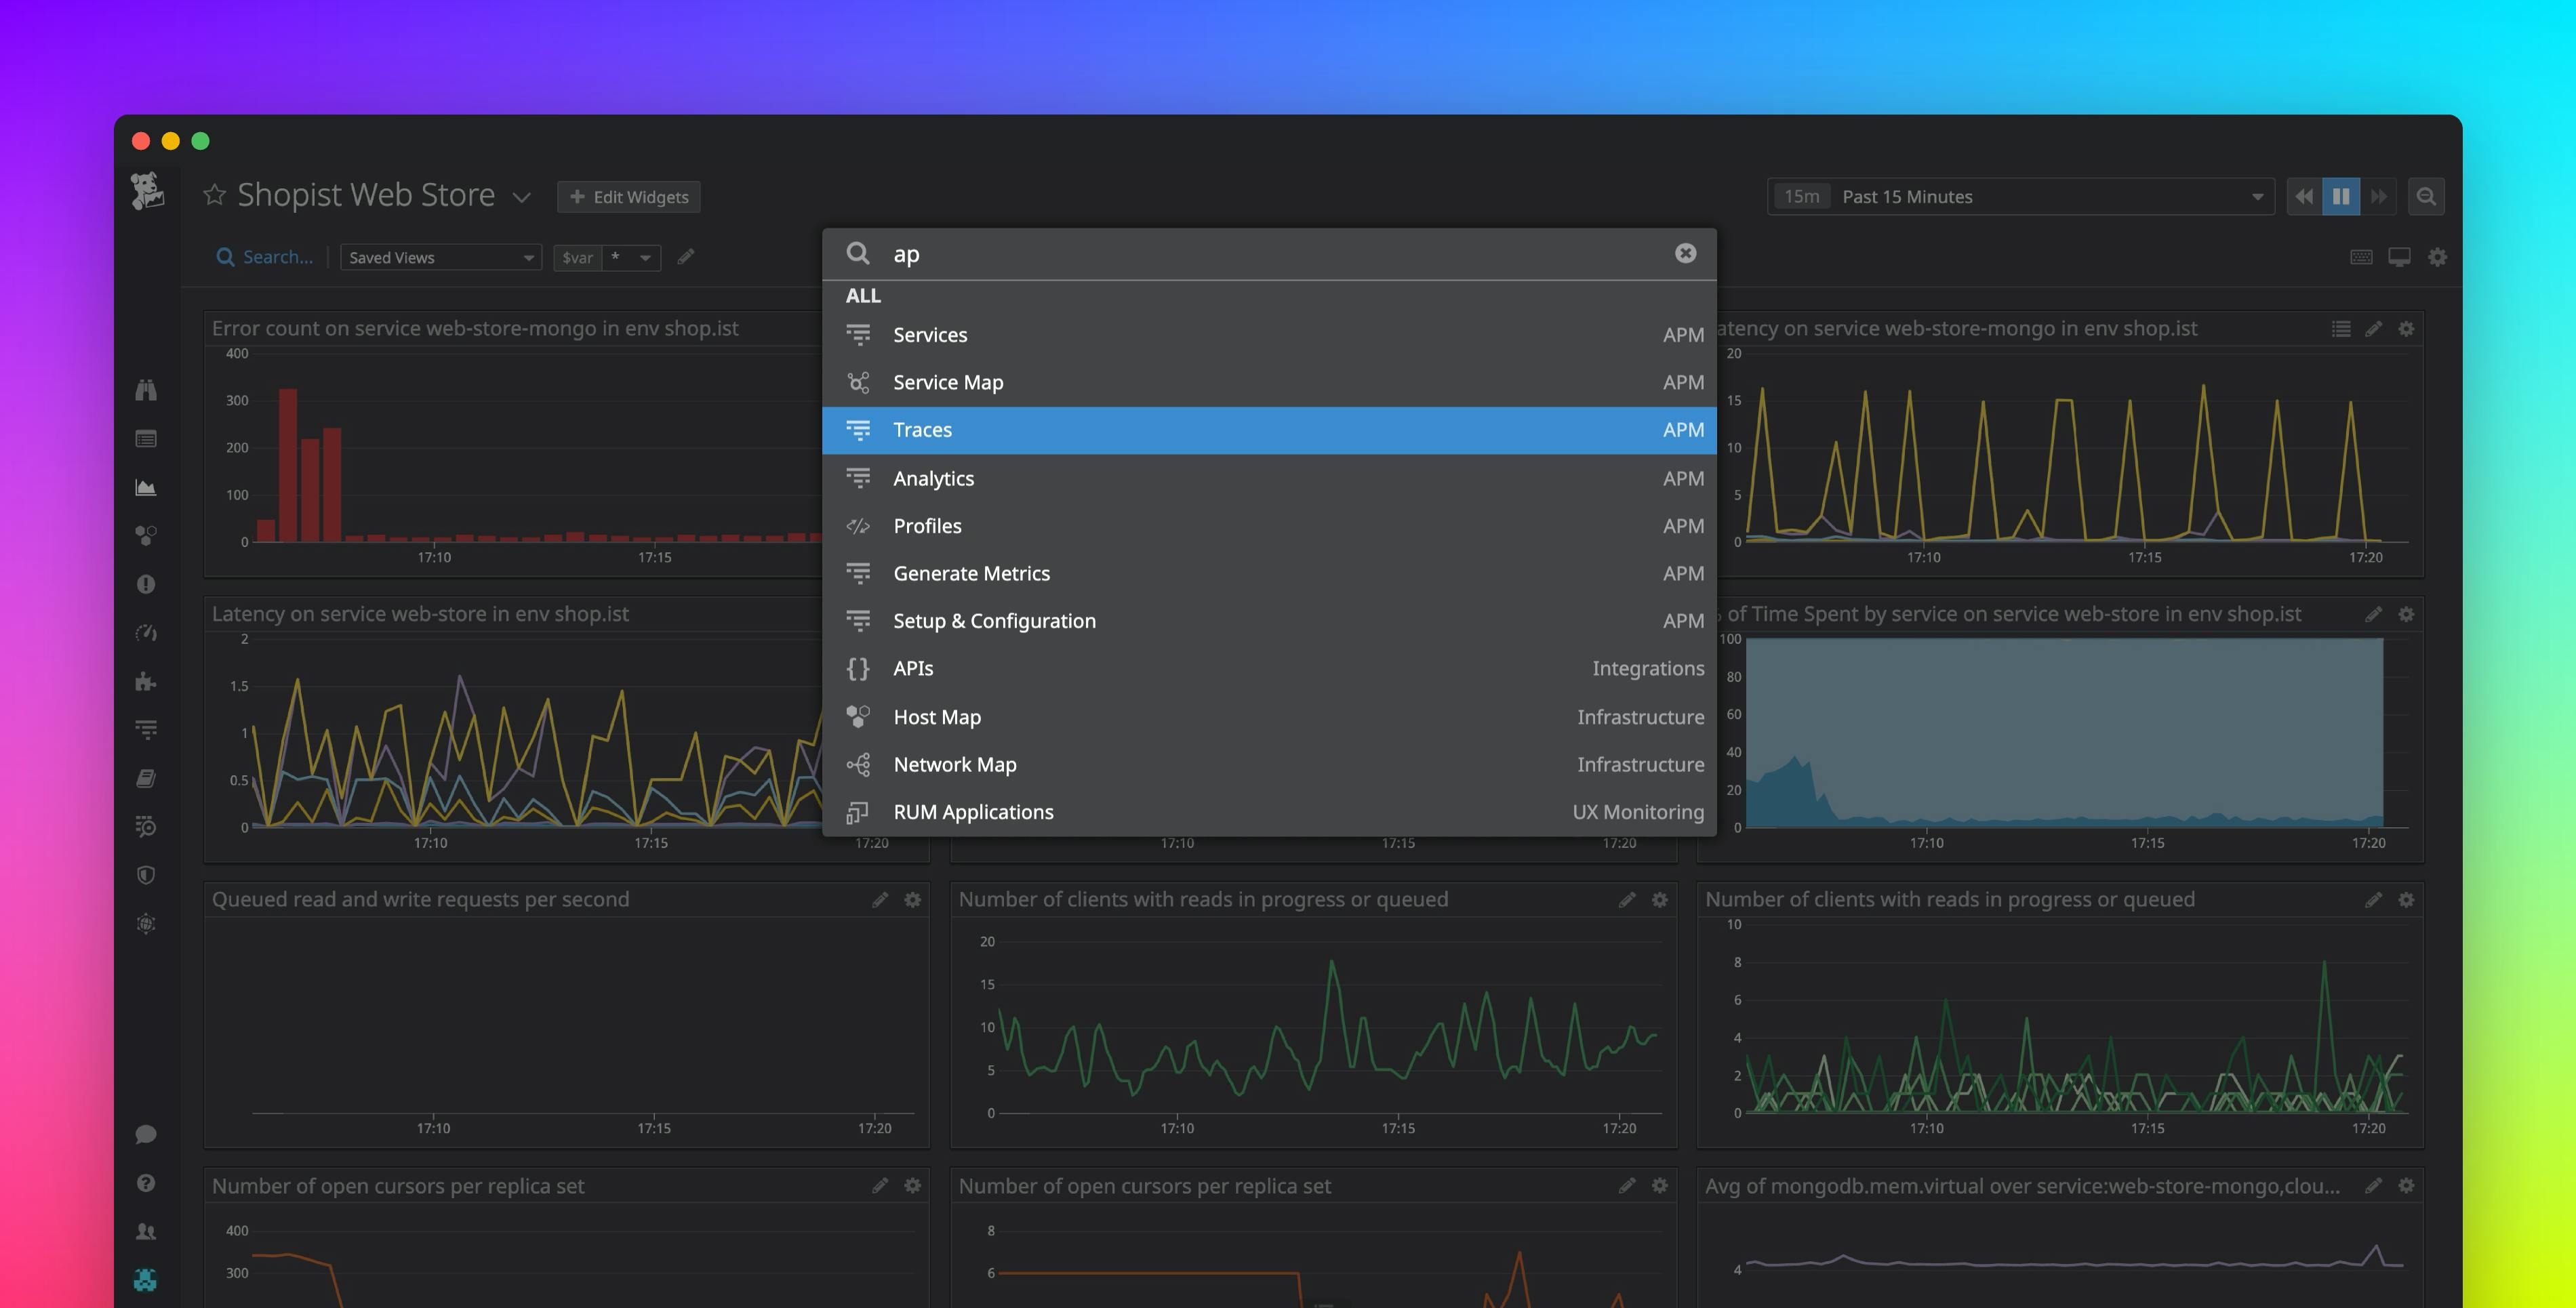Clear the search field using the X icon

[x=1686, y=253]
